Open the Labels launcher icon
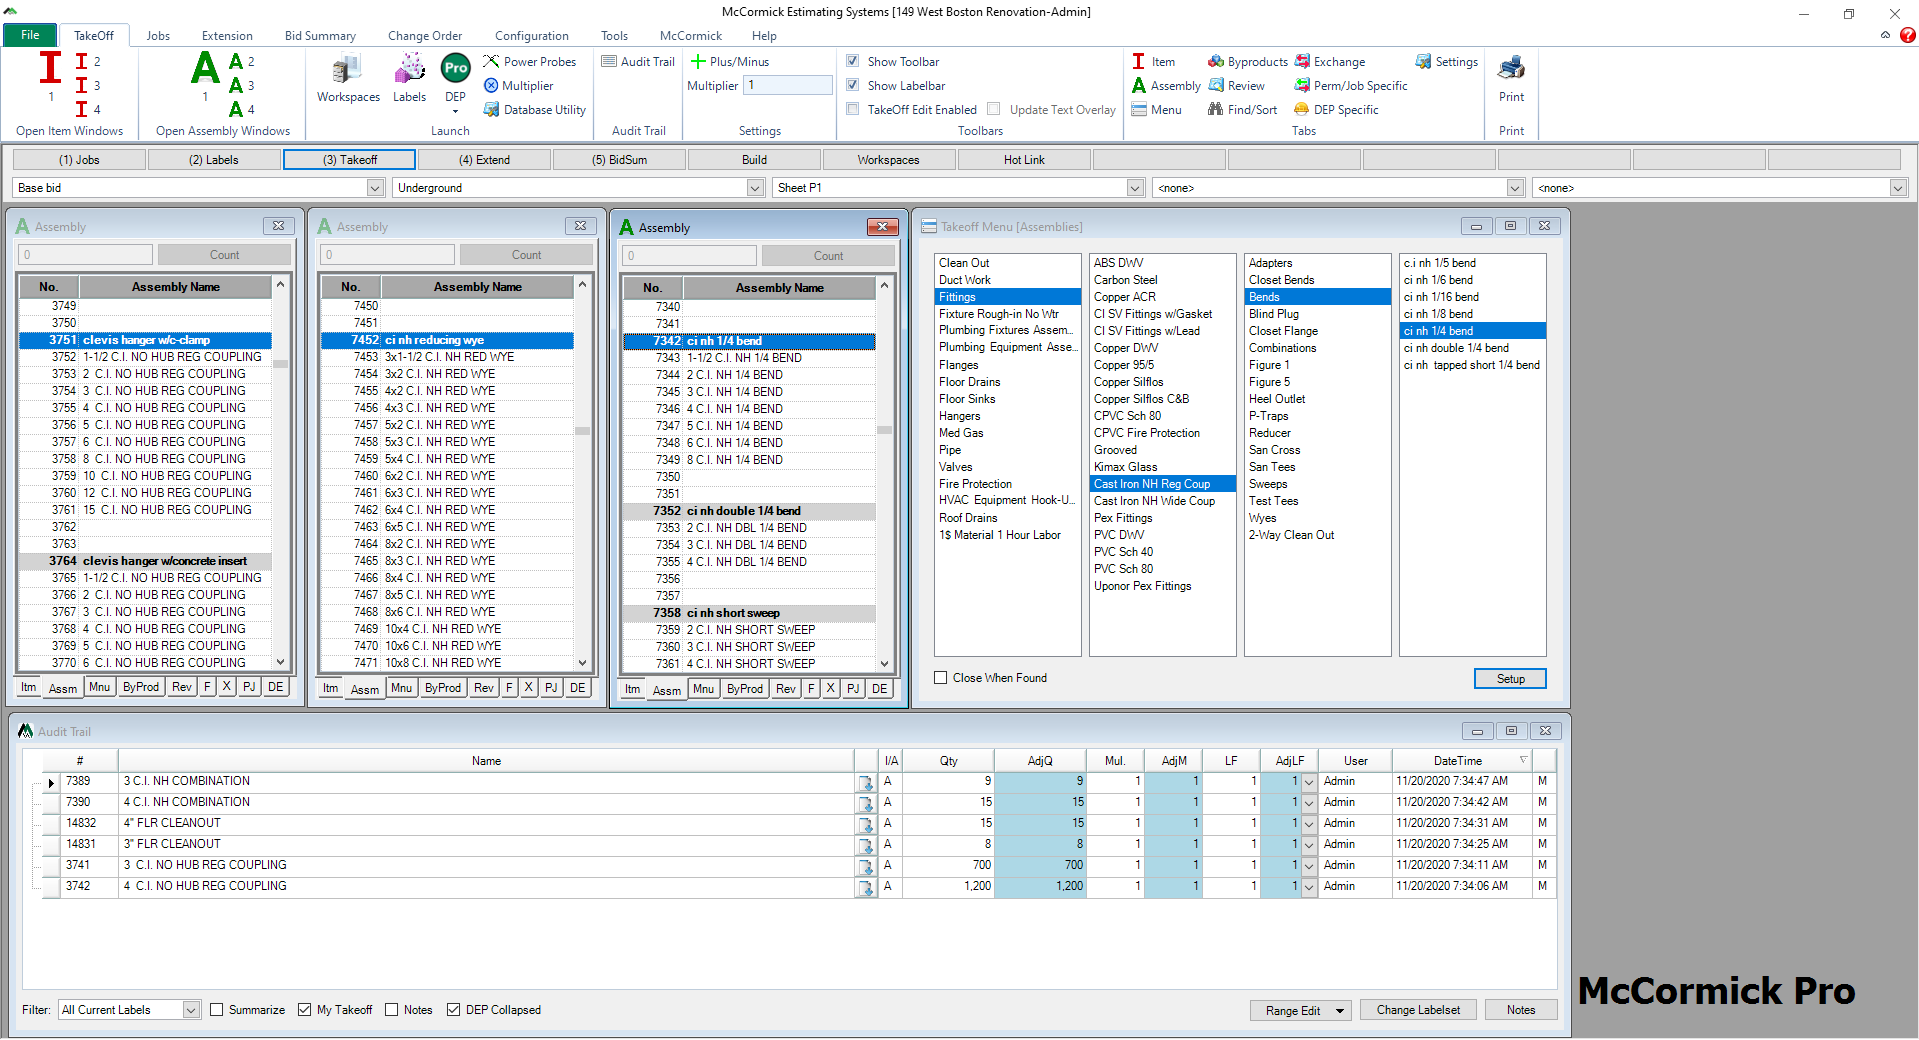Viewport: 1919px width, 1040px height. [409, 79]
